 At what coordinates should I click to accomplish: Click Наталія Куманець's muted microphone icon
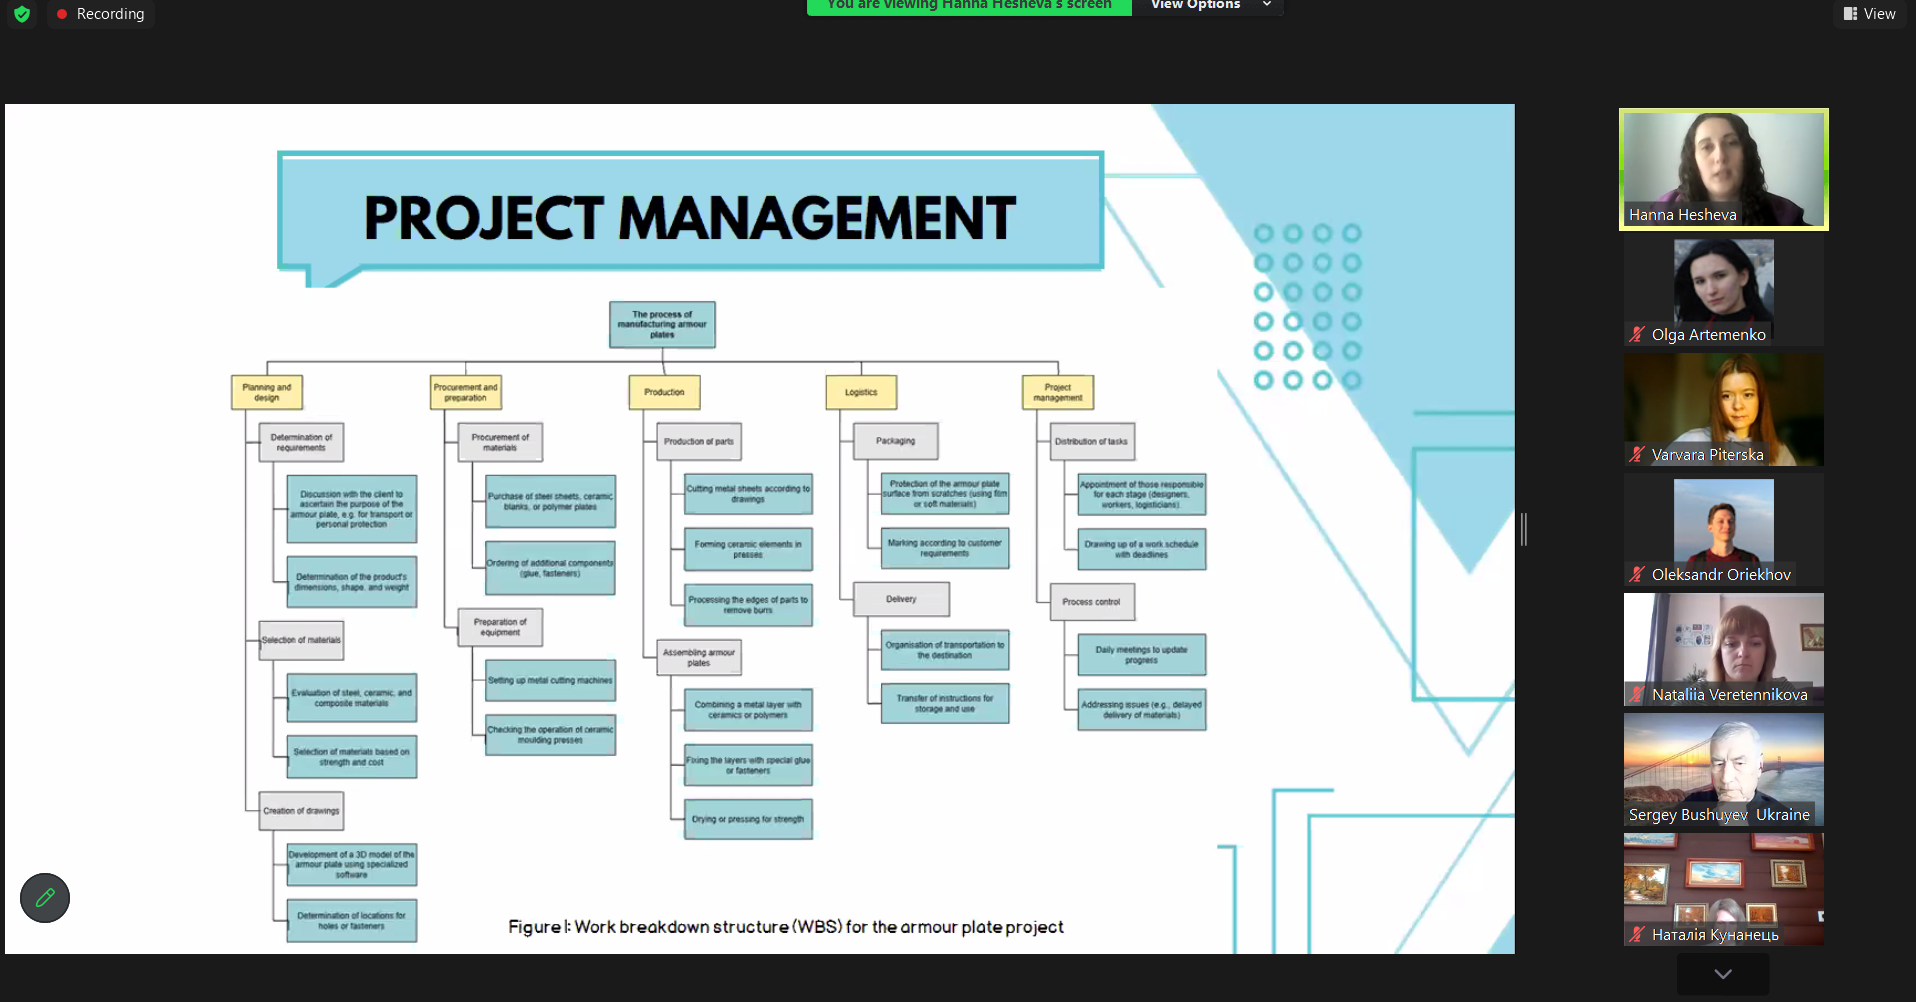coord(1637,935)
